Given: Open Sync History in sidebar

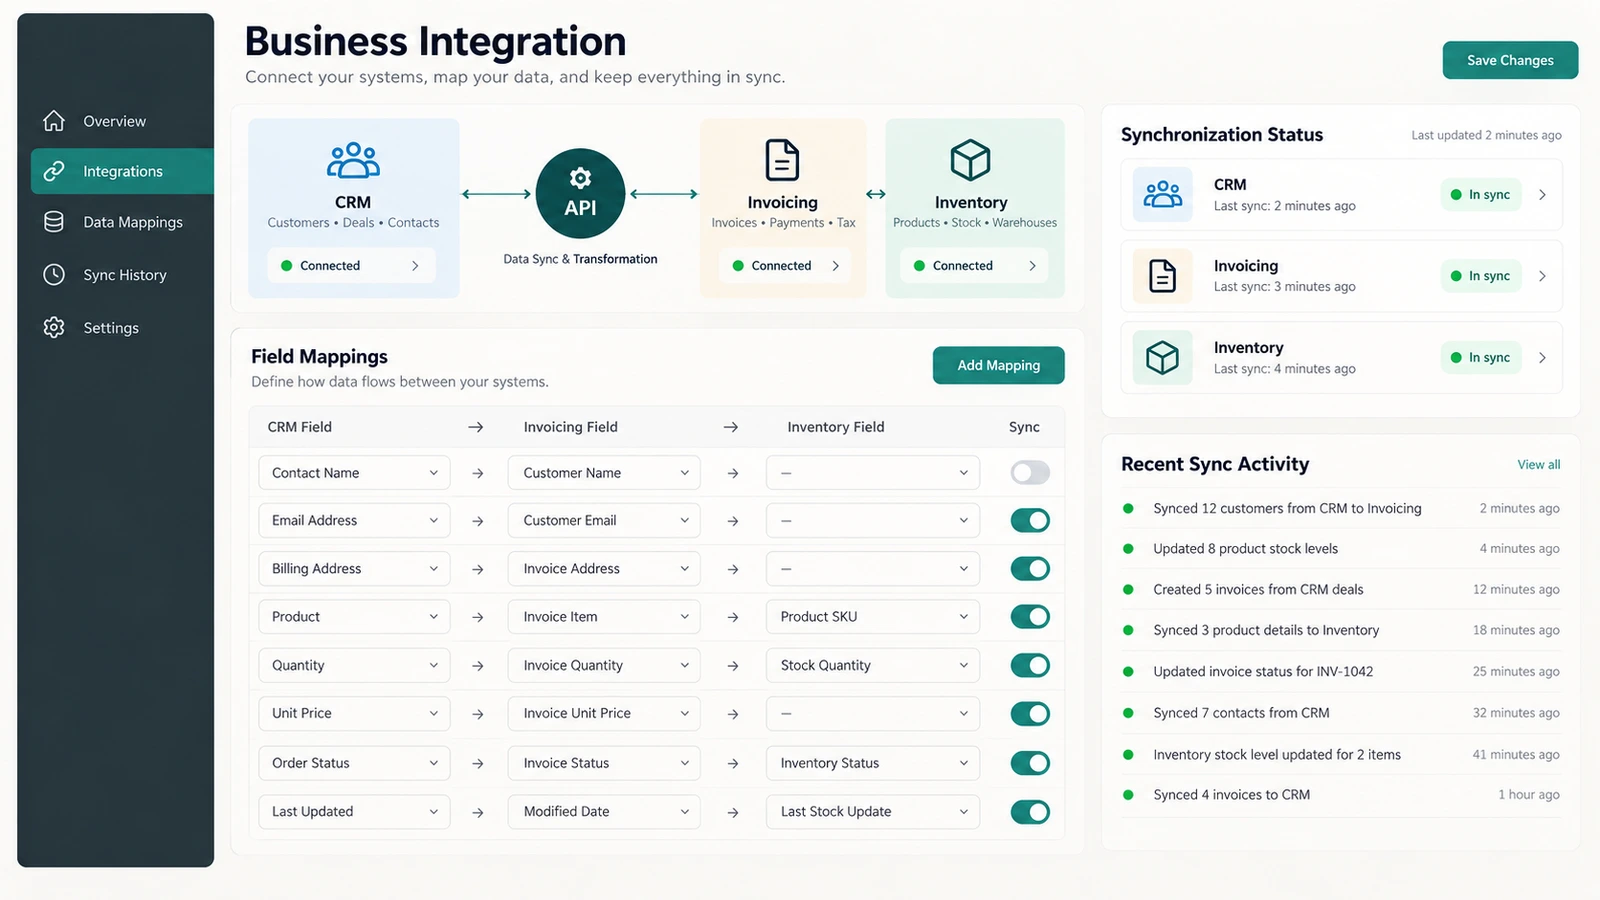Looking at the screenshot, I should [x=122, y=274].
